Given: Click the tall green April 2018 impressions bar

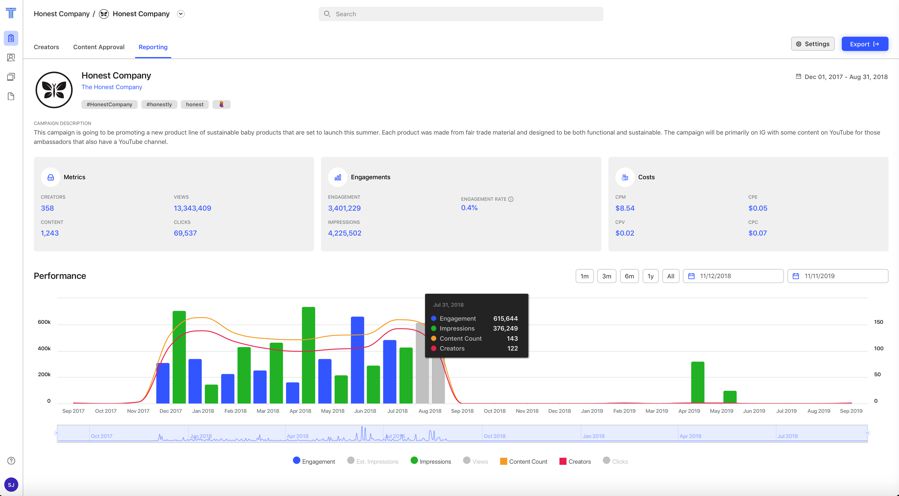Looking at the screenshot, I should (x=308, y=355).
